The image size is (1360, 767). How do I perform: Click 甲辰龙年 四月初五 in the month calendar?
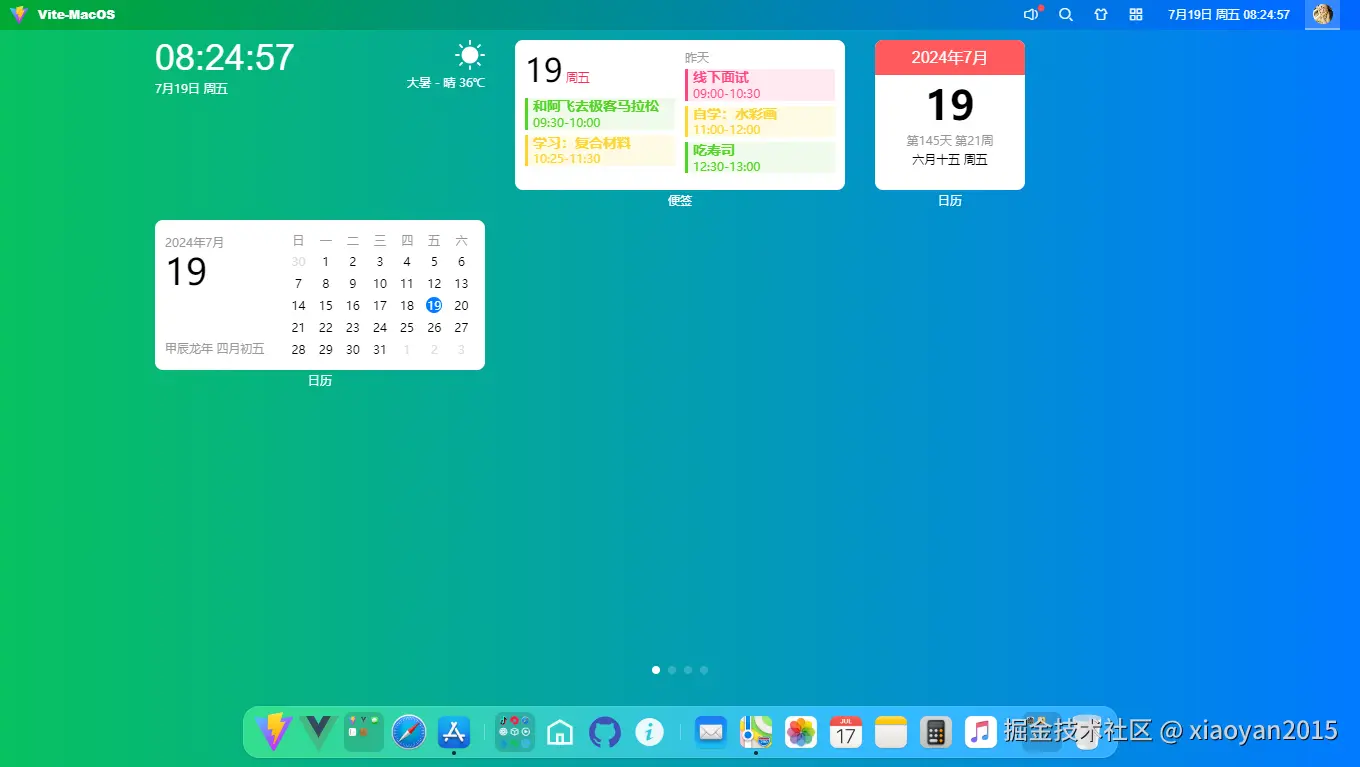pyautogui.click(x=215, y=349)
